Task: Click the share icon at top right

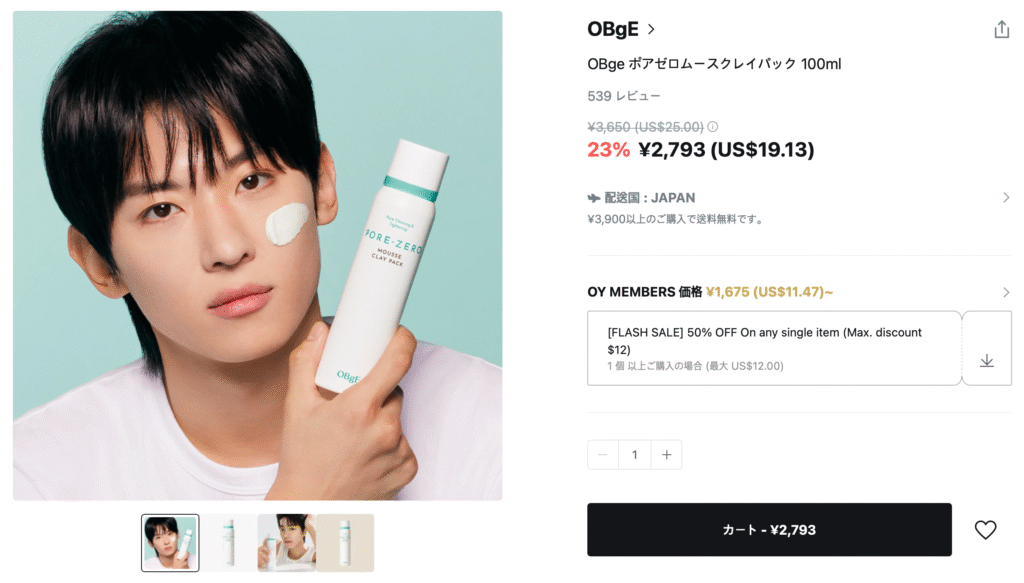Action: pyautogui.click(x=1001, y=29)
